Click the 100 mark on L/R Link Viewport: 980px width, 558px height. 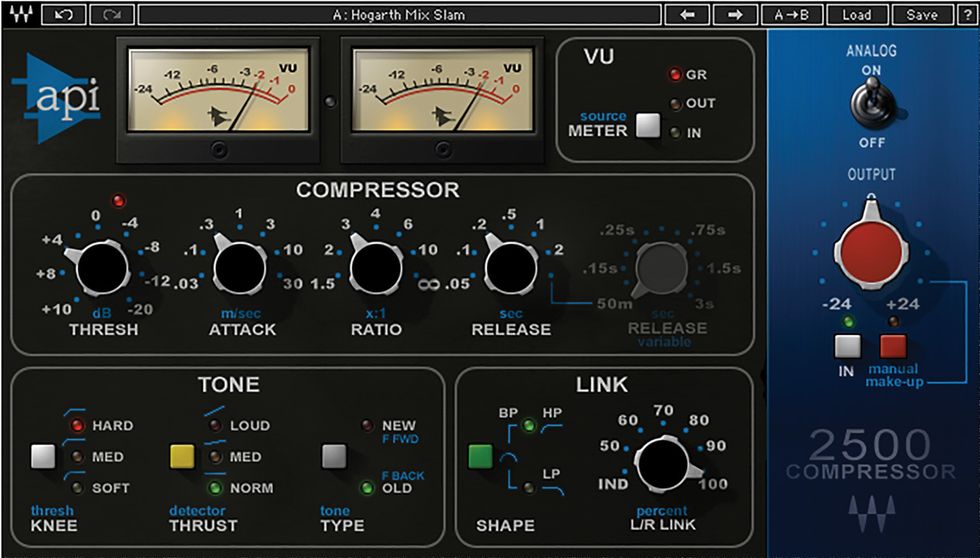[x=714, y=484]
